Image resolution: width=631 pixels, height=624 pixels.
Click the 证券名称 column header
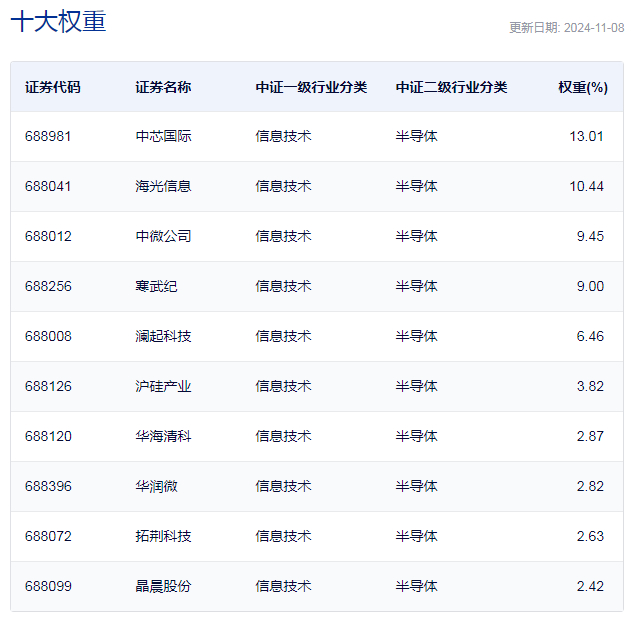pyautogui.click(x=163, y=87)
